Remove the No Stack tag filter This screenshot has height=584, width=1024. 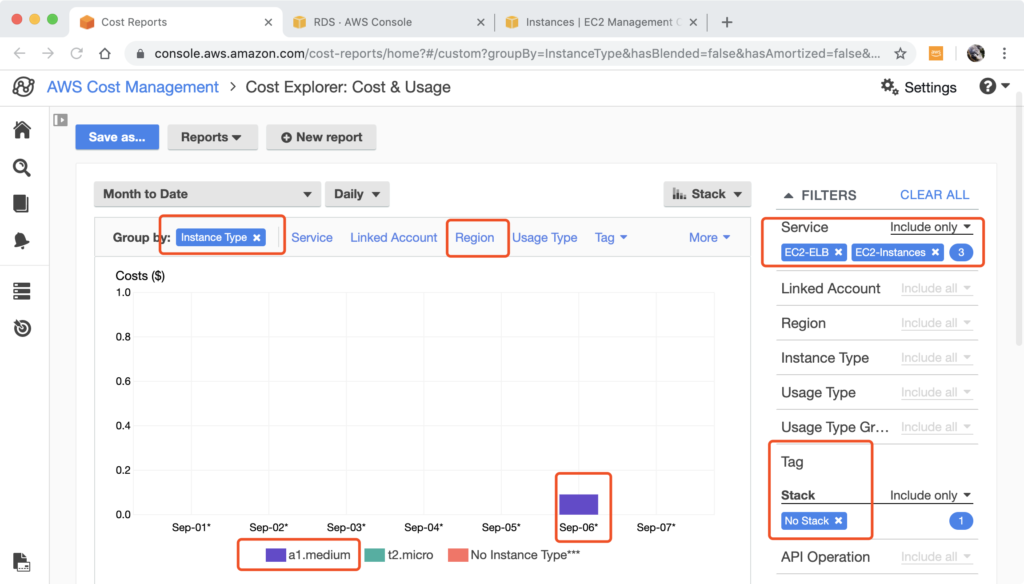(x=839, y=521)
